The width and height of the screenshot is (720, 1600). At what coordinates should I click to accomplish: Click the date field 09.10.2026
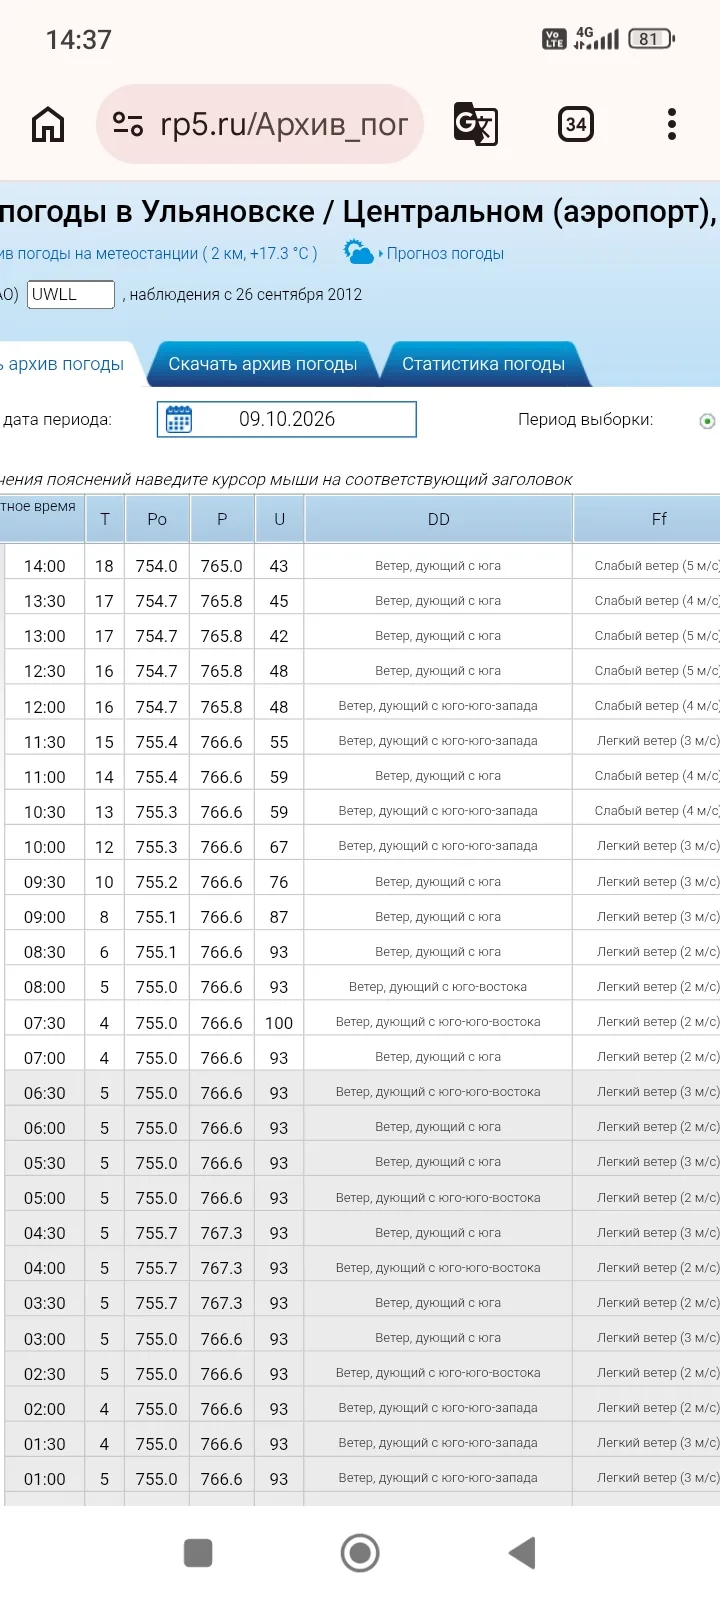pyautogui.click(x=287, y=419)
